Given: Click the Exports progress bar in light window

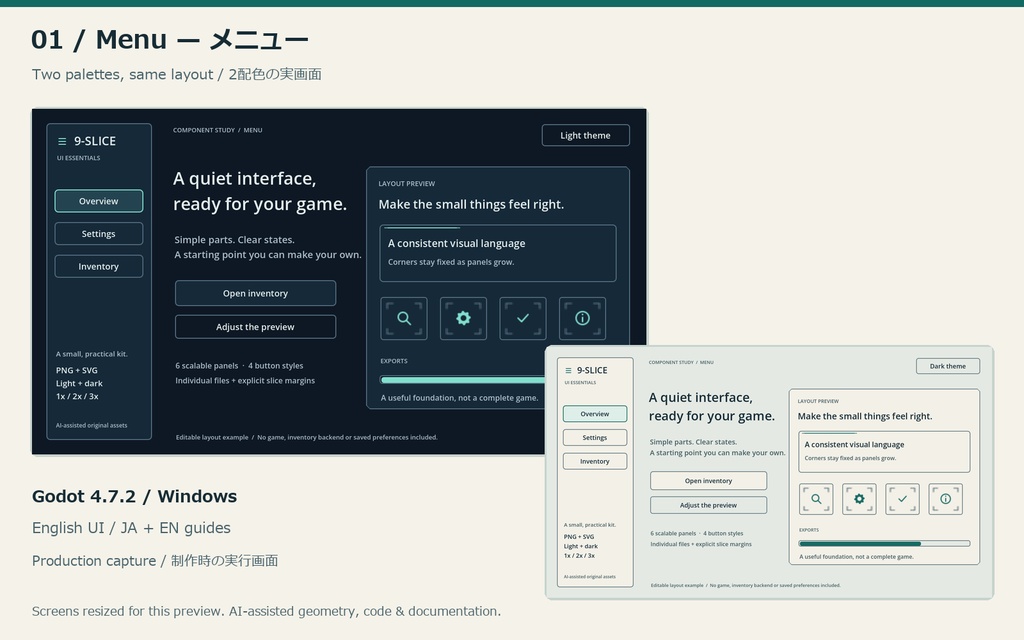Looking at the screenshot, I should click(884, 543).
